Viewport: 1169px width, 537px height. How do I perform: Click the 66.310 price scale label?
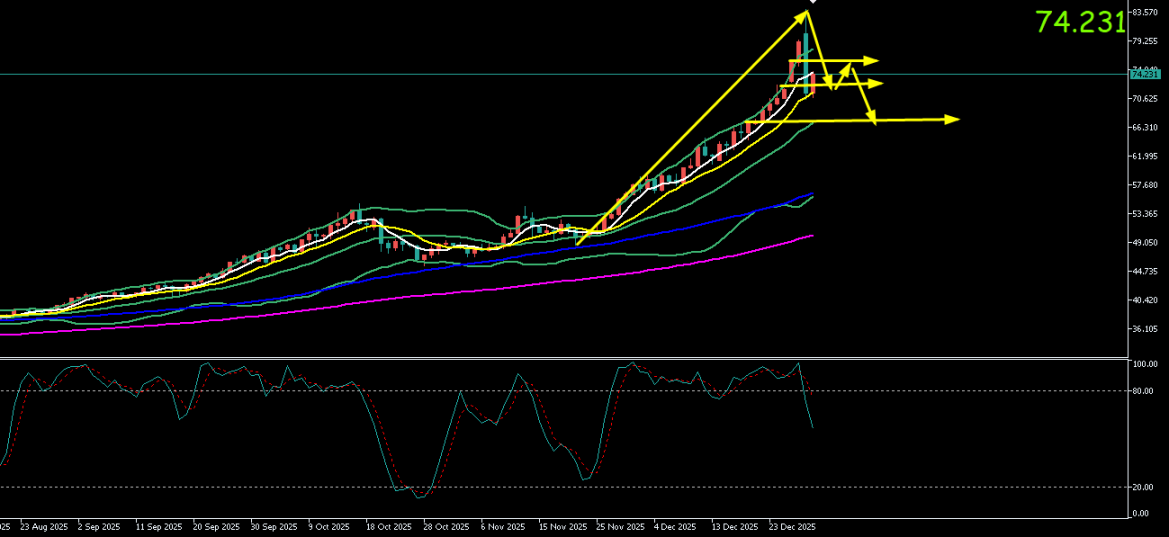tap(1145, 128)
